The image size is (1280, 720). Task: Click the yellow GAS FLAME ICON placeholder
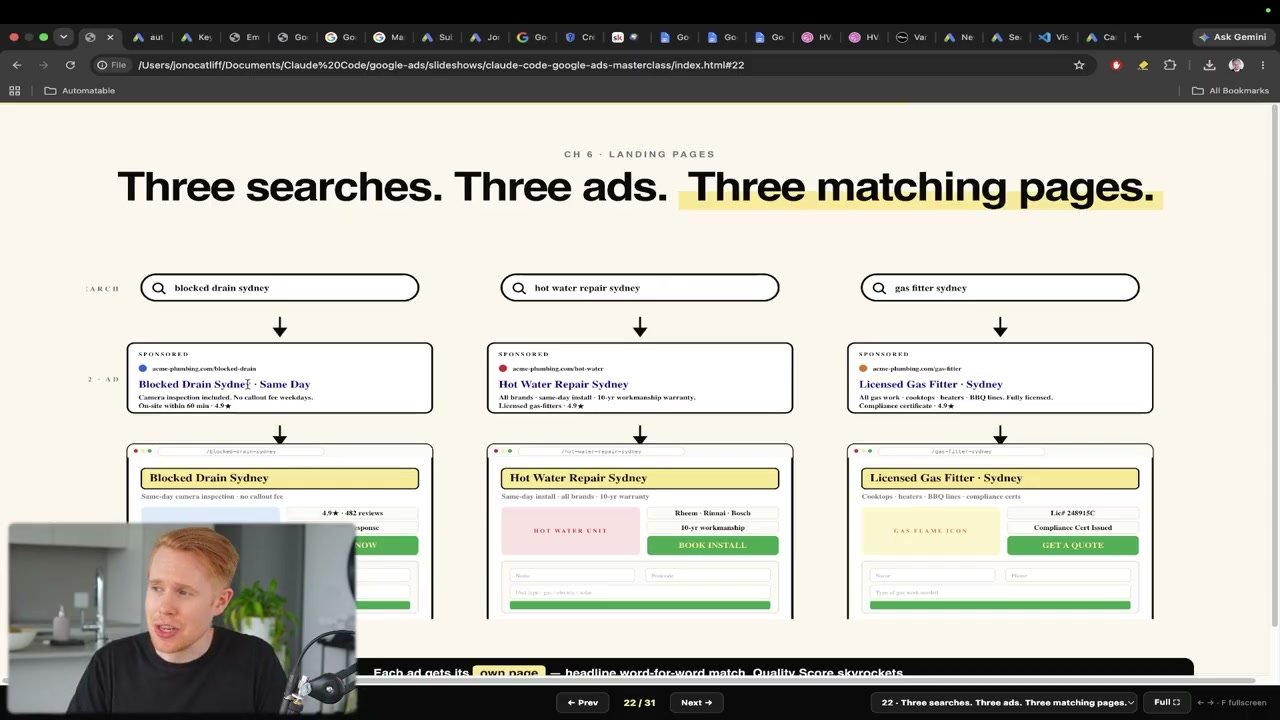930,530
